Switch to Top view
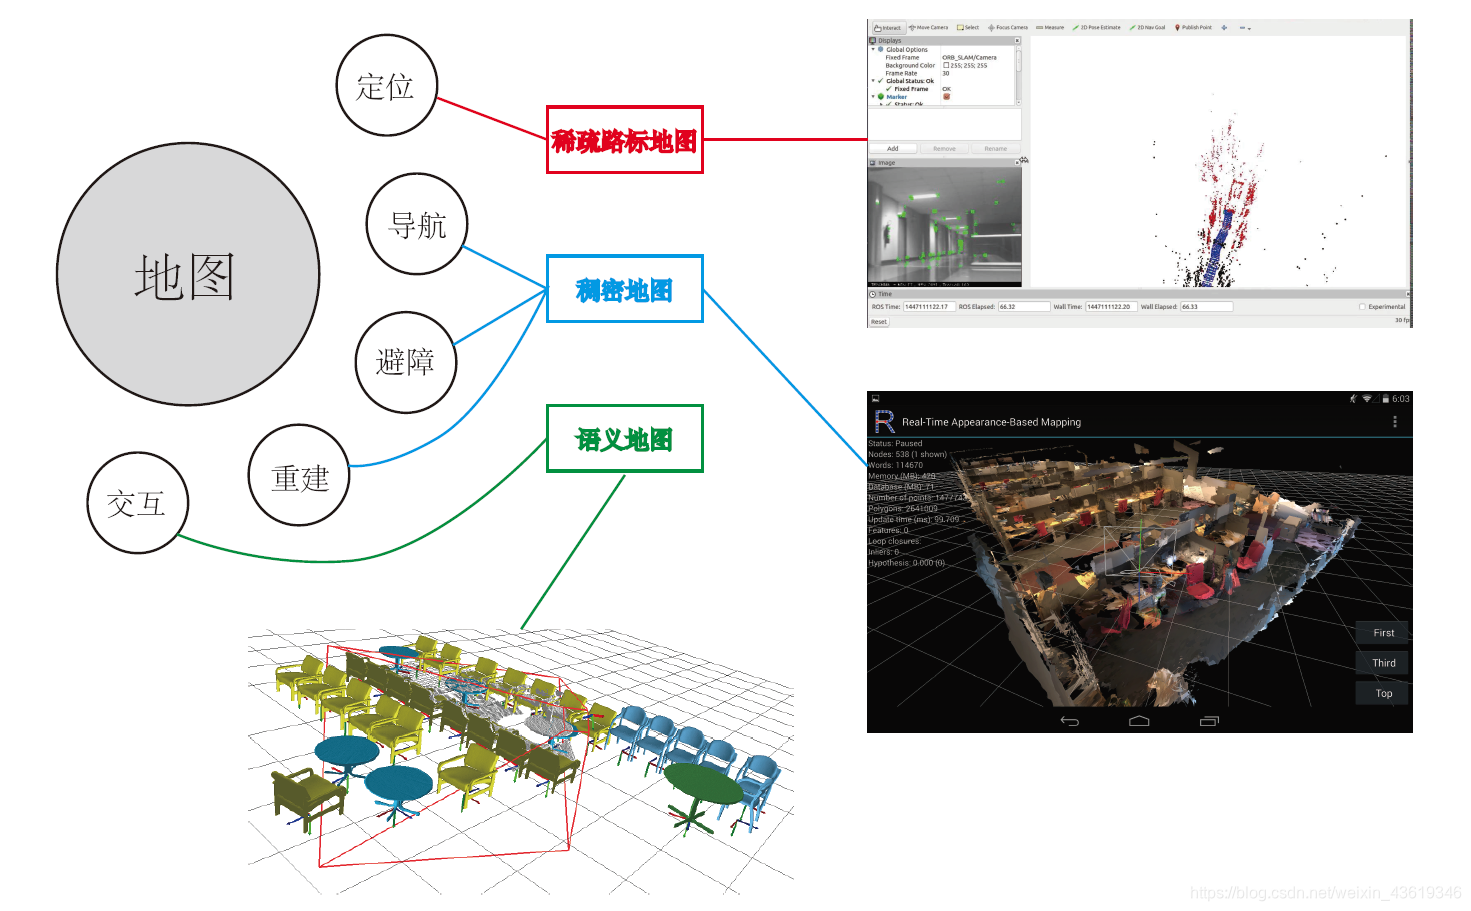The image size is (1471, 911). pos(1383,693)
